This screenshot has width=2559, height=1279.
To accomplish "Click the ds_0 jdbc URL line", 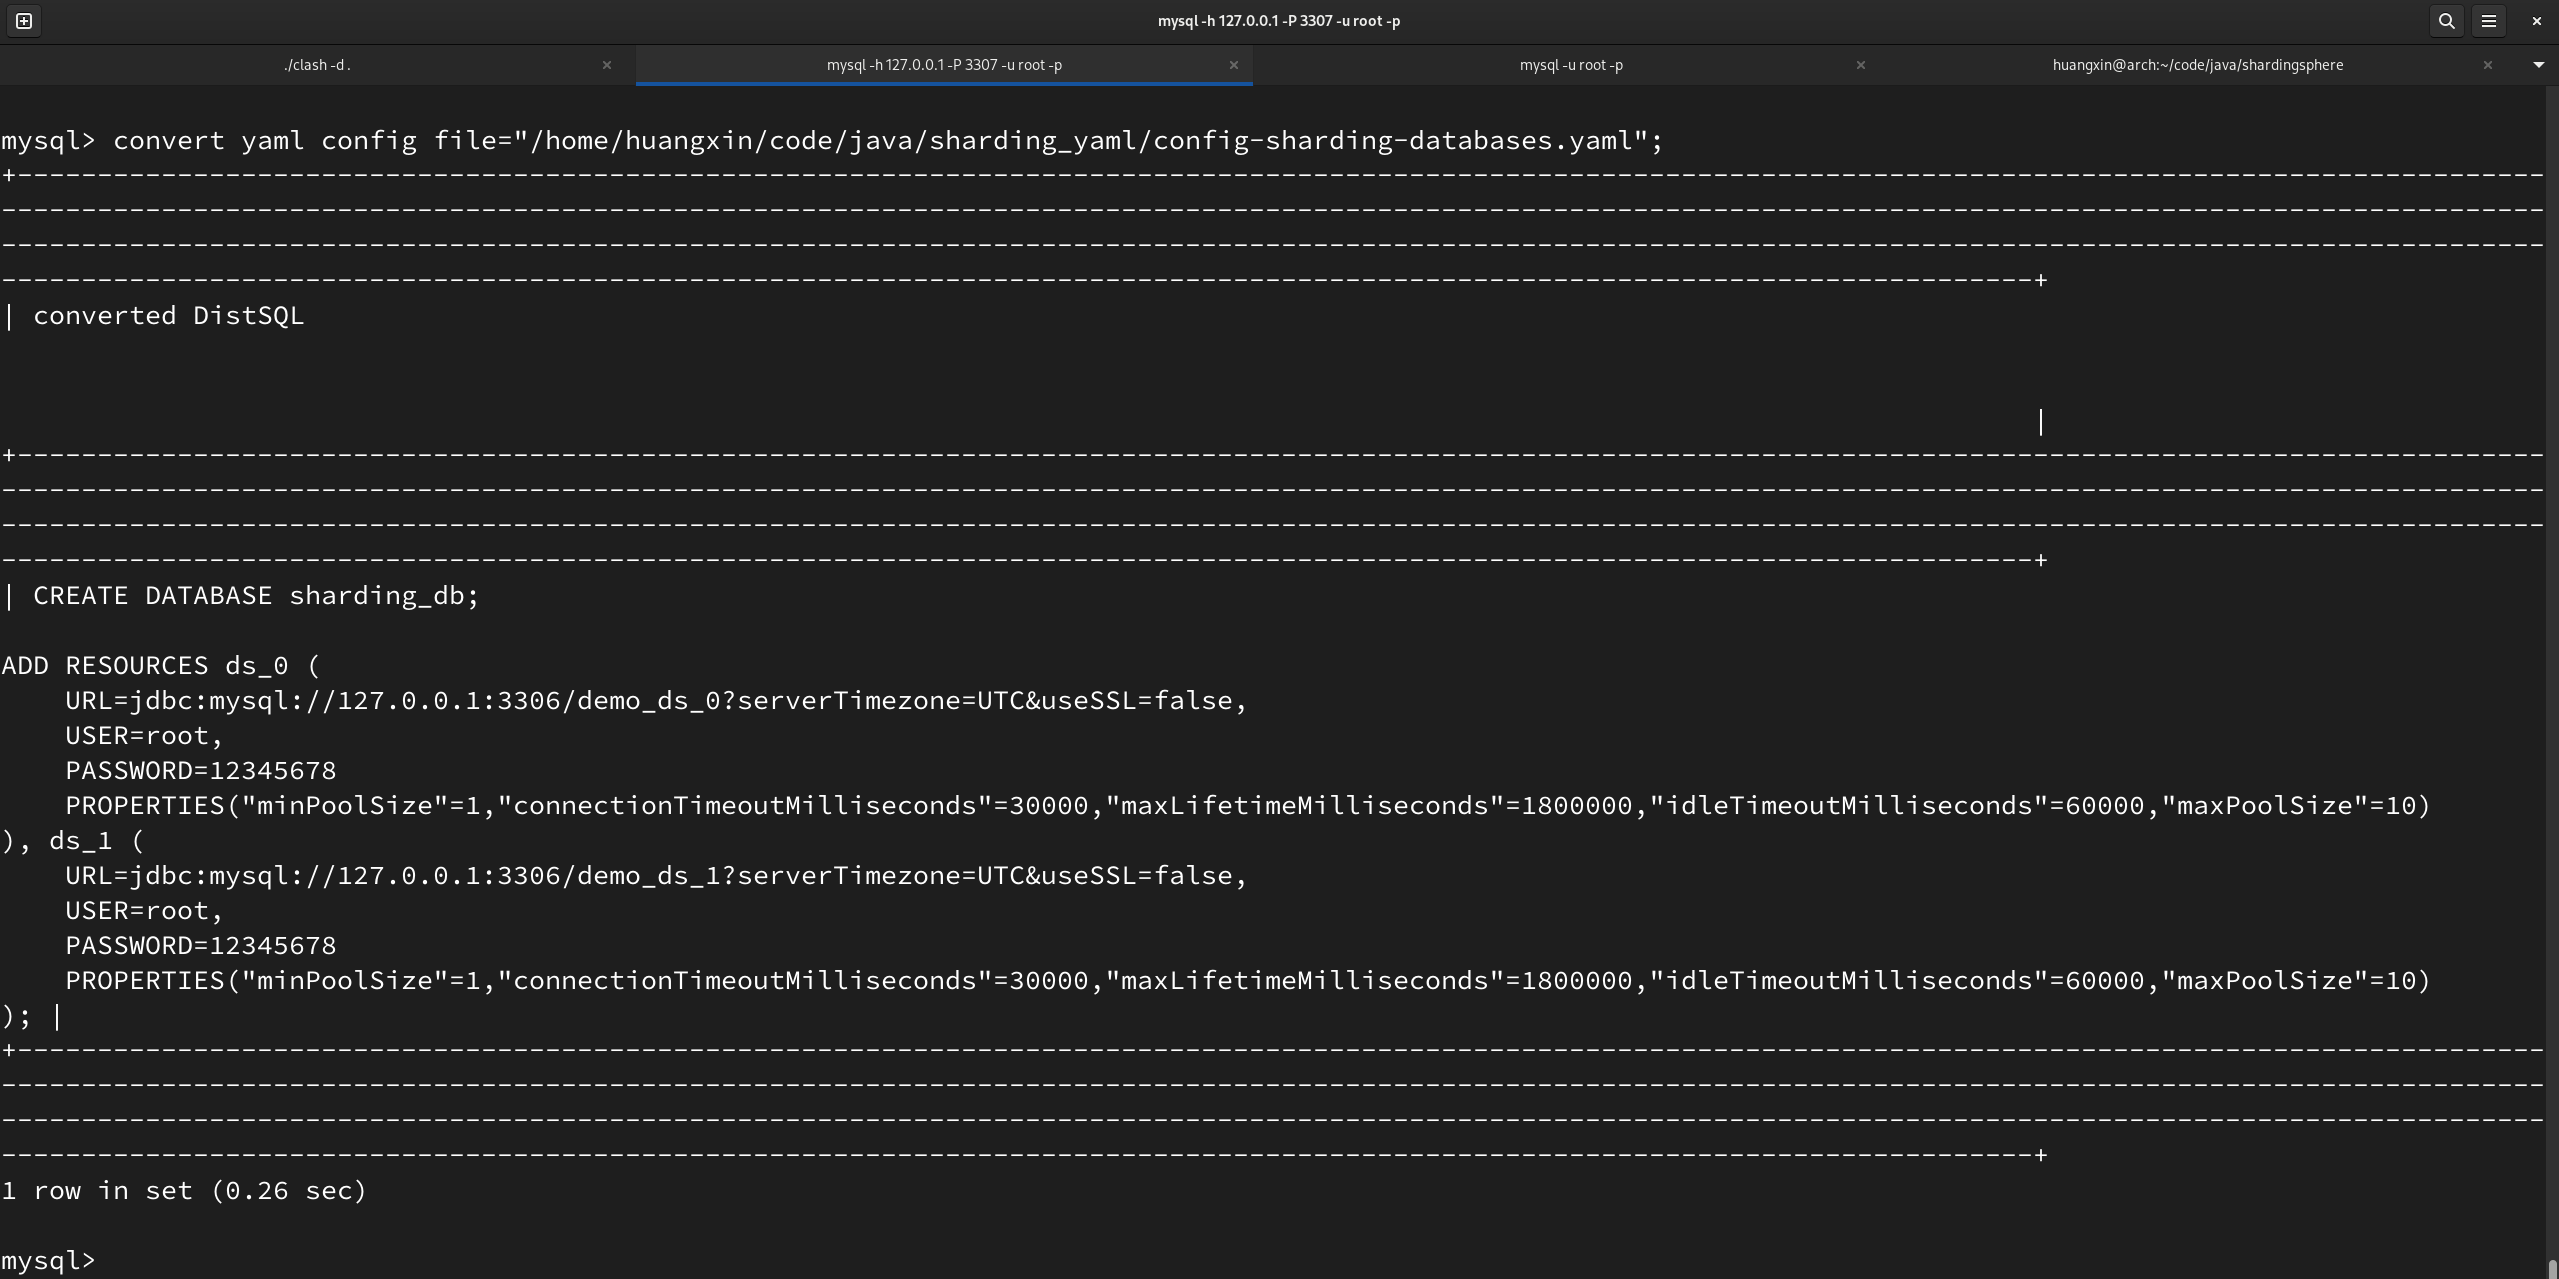I will 656,701.
